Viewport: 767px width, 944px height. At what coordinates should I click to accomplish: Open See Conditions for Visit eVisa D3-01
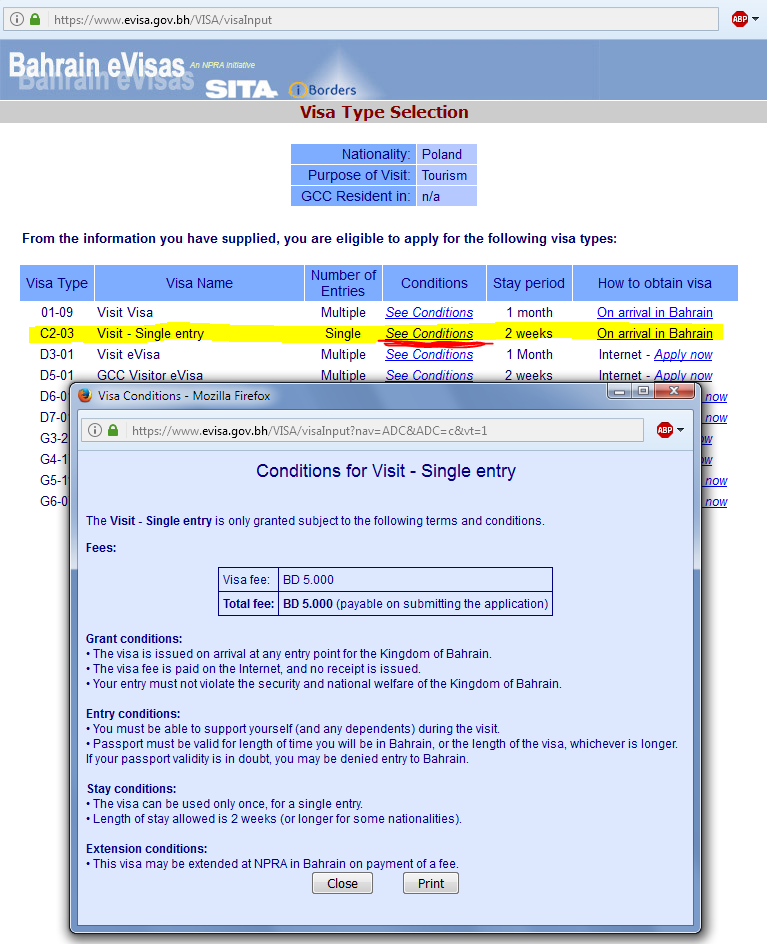(x=429, y=355)
